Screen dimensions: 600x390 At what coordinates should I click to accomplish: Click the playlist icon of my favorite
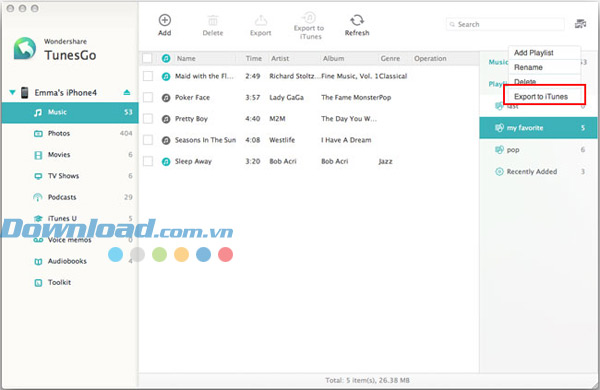499,128
